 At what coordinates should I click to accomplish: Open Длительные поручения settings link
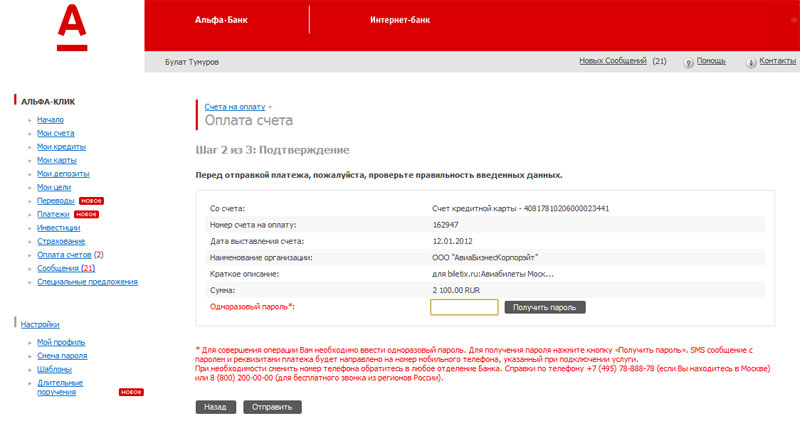(60, 387)
